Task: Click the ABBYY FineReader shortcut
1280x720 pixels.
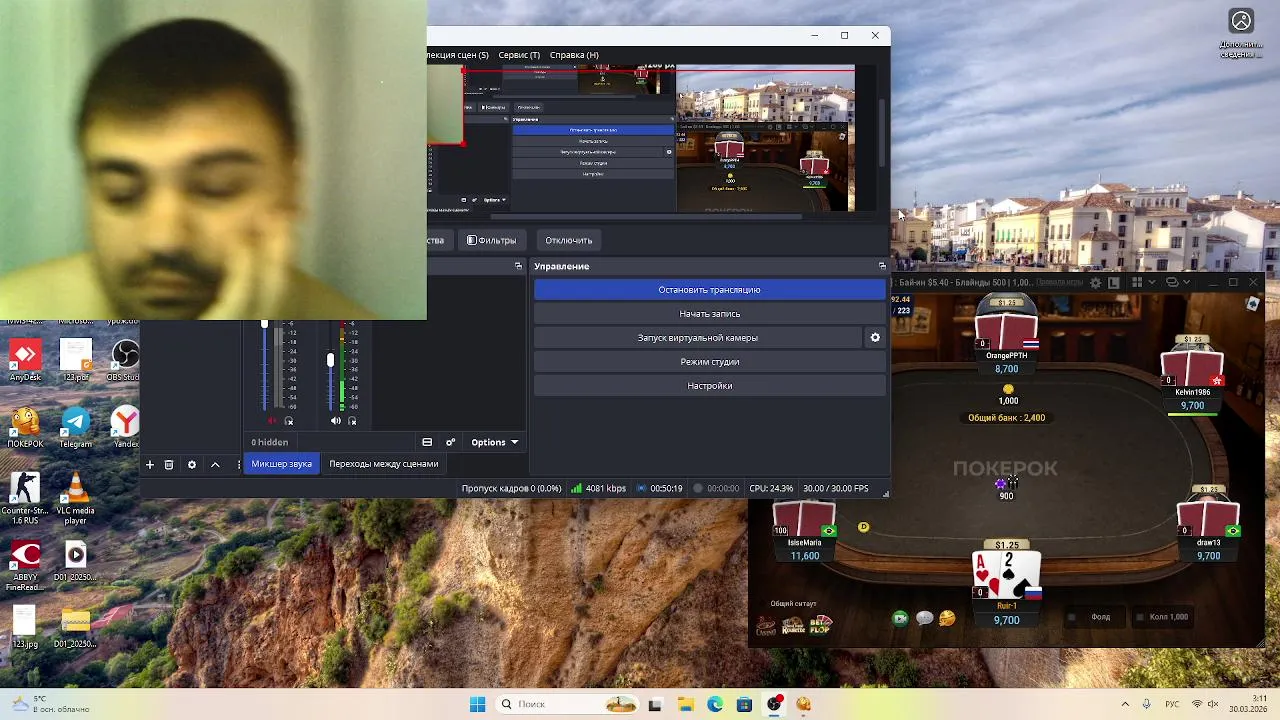Action: 25,566
